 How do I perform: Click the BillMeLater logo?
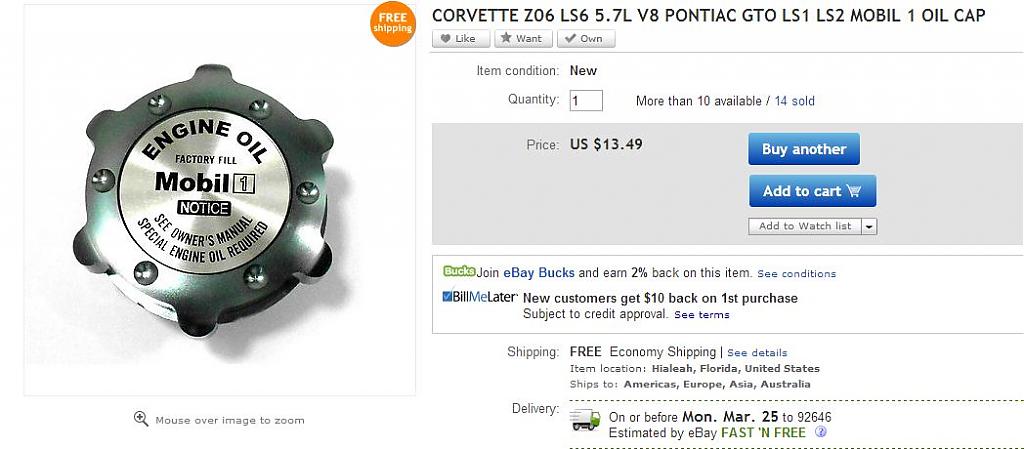(480, 297)
